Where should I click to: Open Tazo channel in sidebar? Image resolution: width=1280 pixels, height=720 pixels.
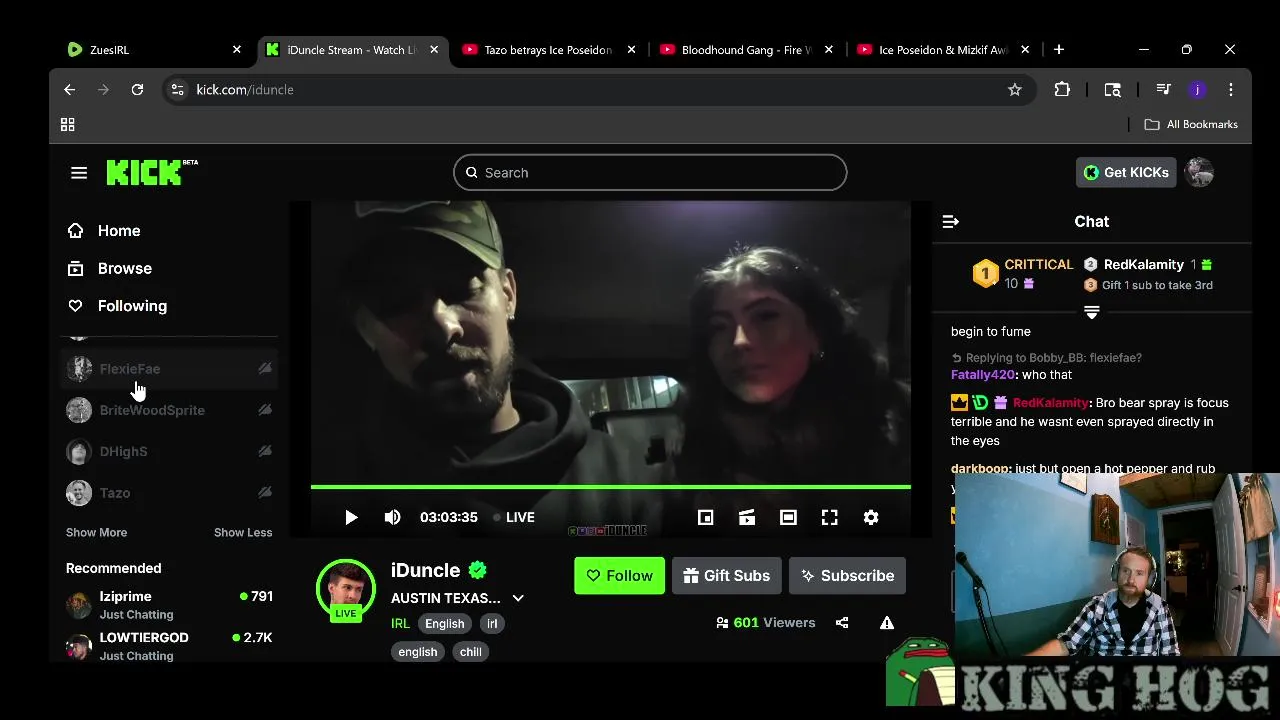coord(168,493)
